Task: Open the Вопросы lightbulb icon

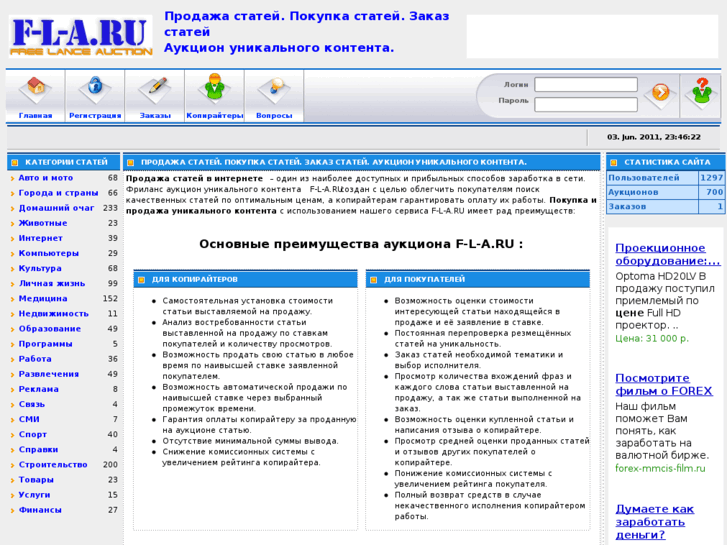Action: (274, 89)
